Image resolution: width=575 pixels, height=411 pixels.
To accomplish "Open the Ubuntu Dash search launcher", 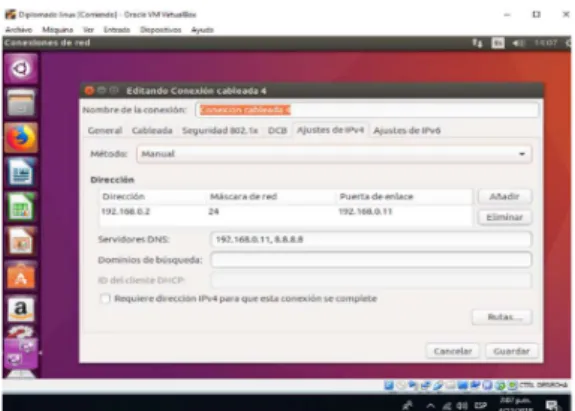I will (x=21, y=69).
